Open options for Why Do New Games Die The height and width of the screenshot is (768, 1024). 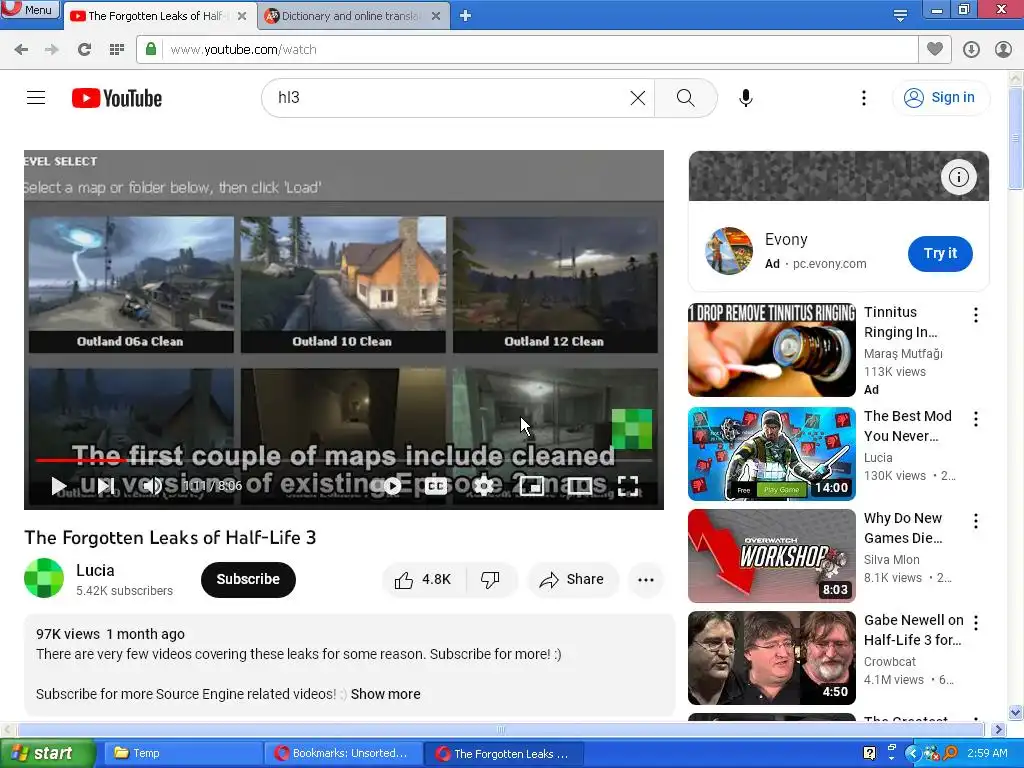976,521
